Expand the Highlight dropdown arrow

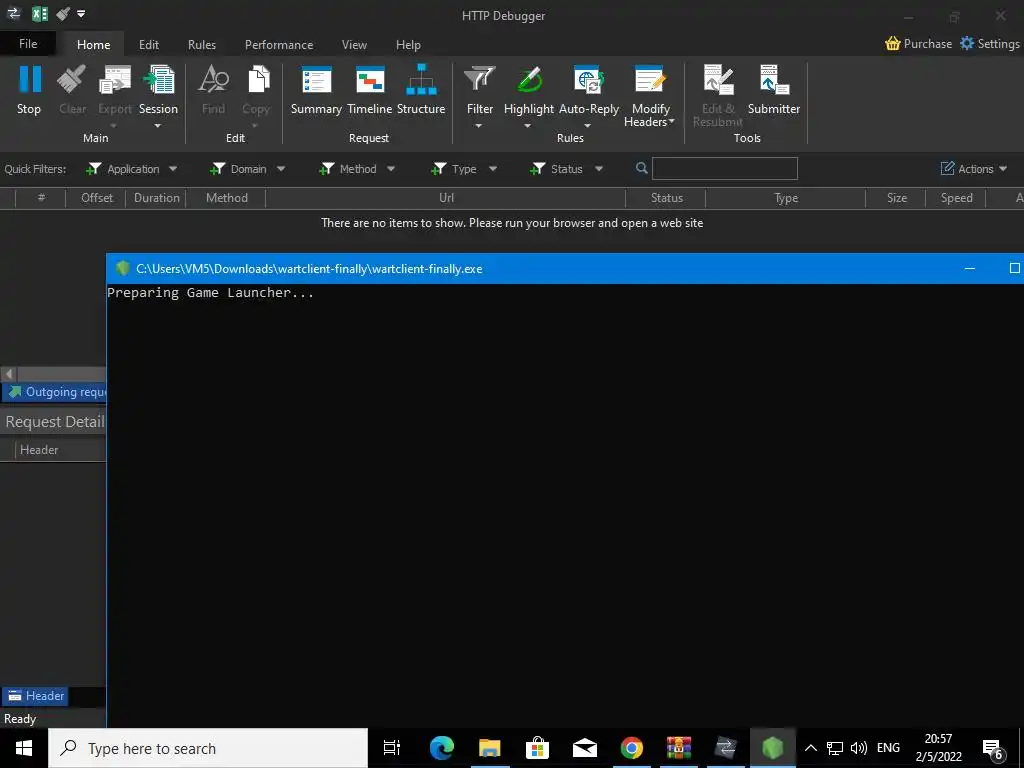(528, 125)
